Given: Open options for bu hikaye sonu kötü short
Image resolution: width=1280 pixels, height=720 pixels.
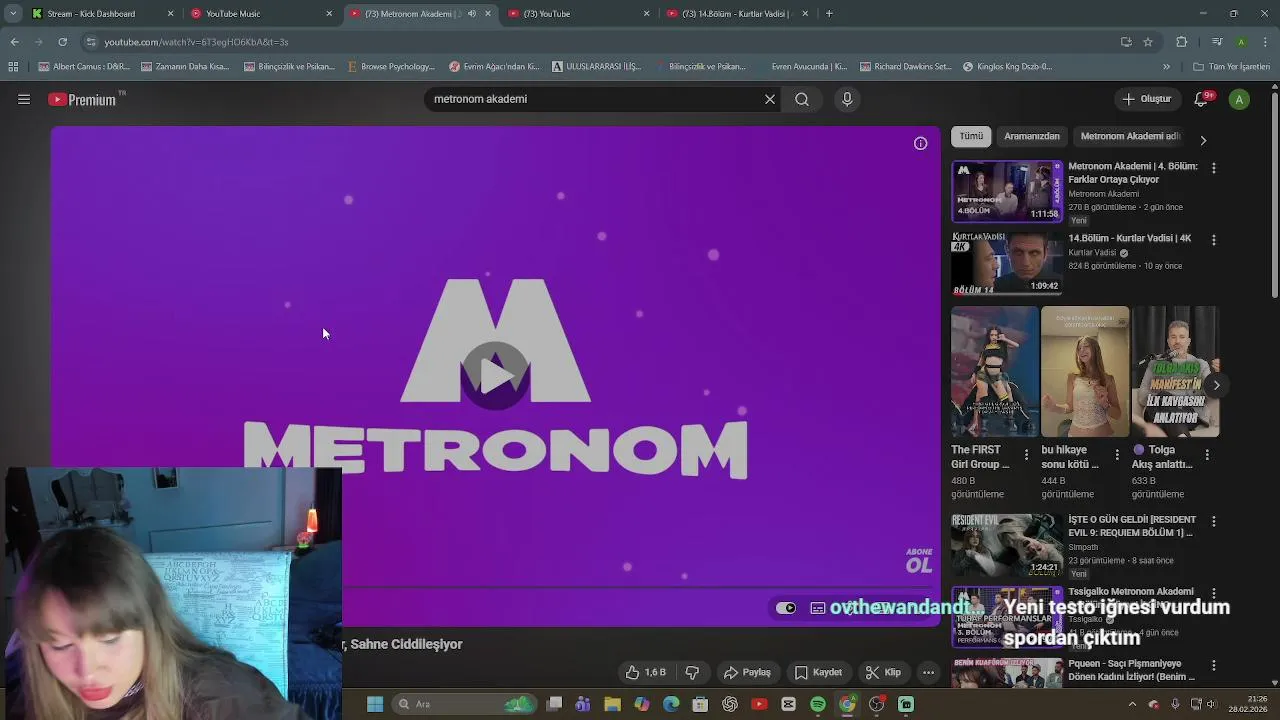Looking at the screenshot, I should pyautogui.click(x=1116, y=455).
